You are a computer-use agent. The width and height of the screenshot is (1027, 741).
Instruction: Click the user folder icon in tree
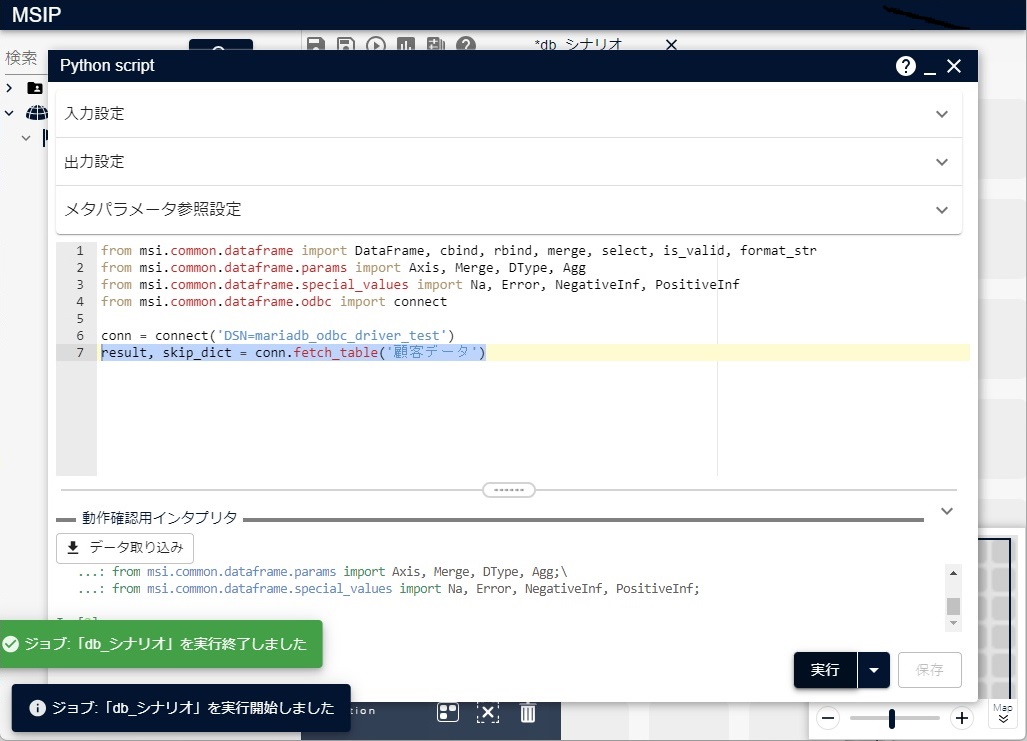(x=35, y=88)
